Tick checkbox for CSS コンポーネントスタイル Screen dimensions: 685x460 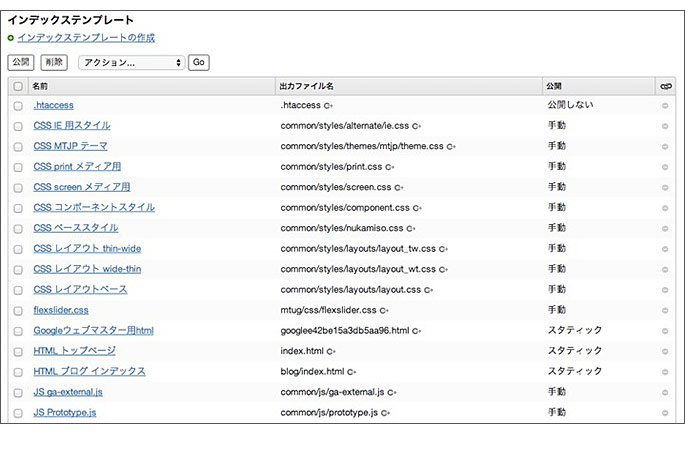pos(18,208)
